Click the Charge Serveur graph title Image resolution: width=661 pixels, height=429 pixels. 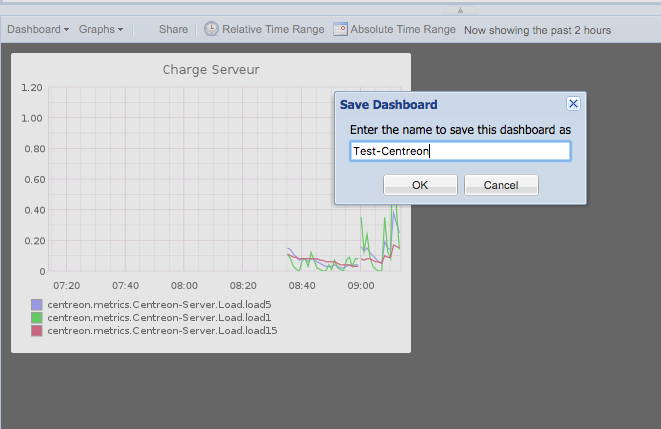[210, 71]
